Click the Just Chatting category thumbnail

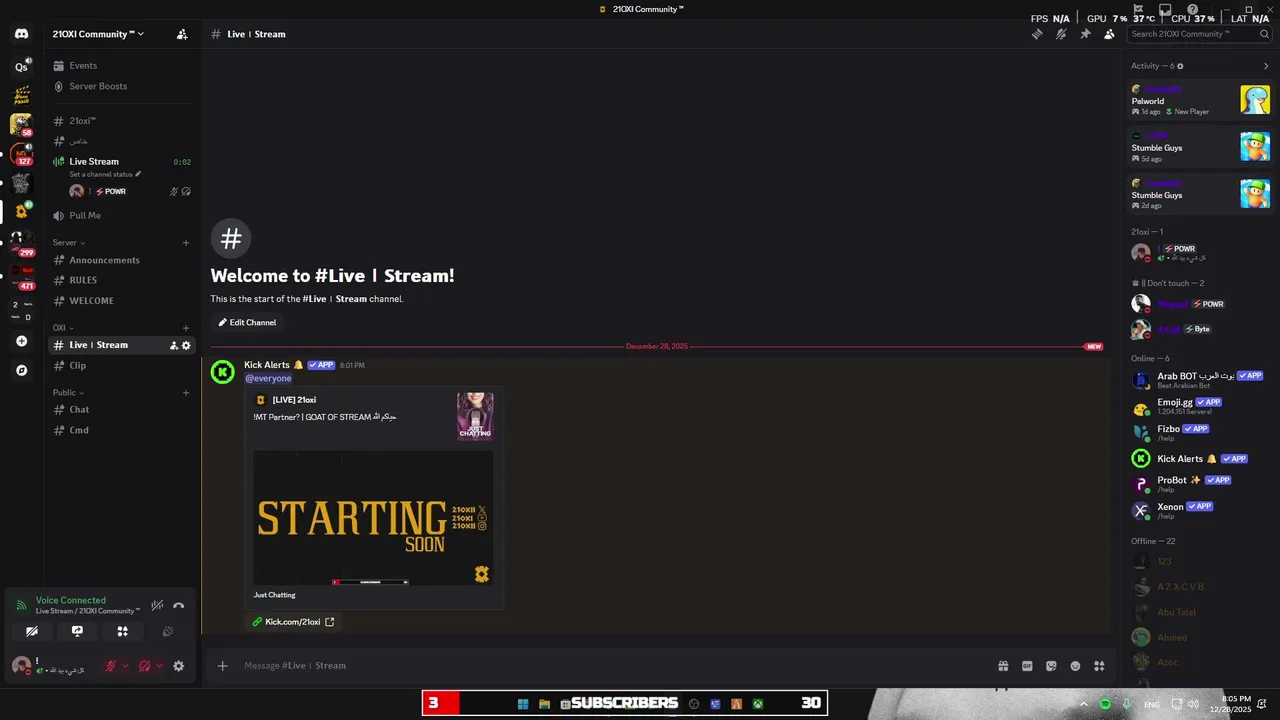475,416
